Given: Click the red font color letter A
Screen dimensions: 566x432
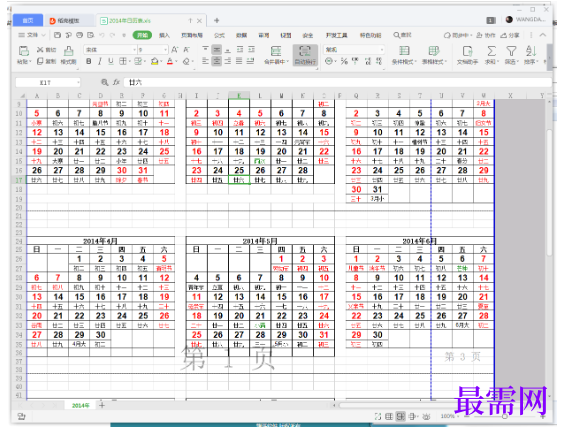Looking at the screenshot, I should click(170, 61).
